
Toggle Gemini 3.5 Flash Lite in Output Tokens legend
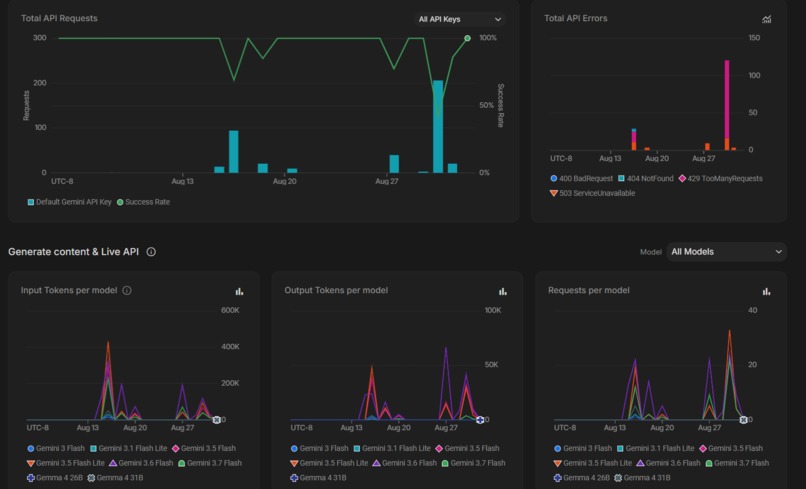(x=329, y=463)
